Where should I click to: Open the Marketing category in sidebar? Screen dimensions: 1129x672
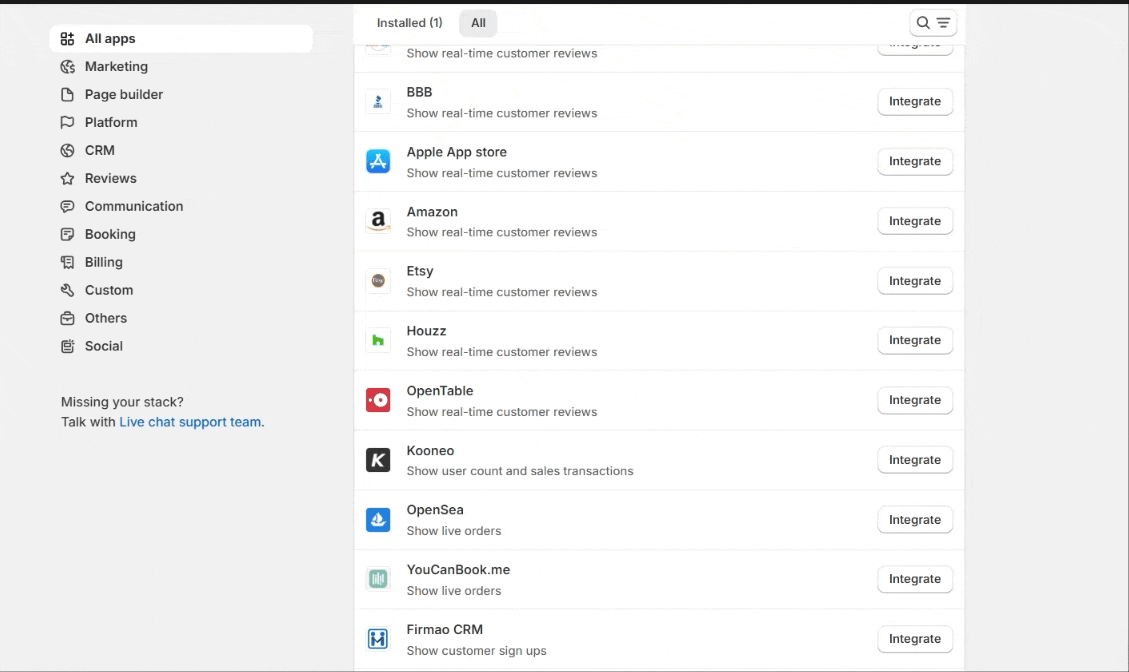point(116,67)
